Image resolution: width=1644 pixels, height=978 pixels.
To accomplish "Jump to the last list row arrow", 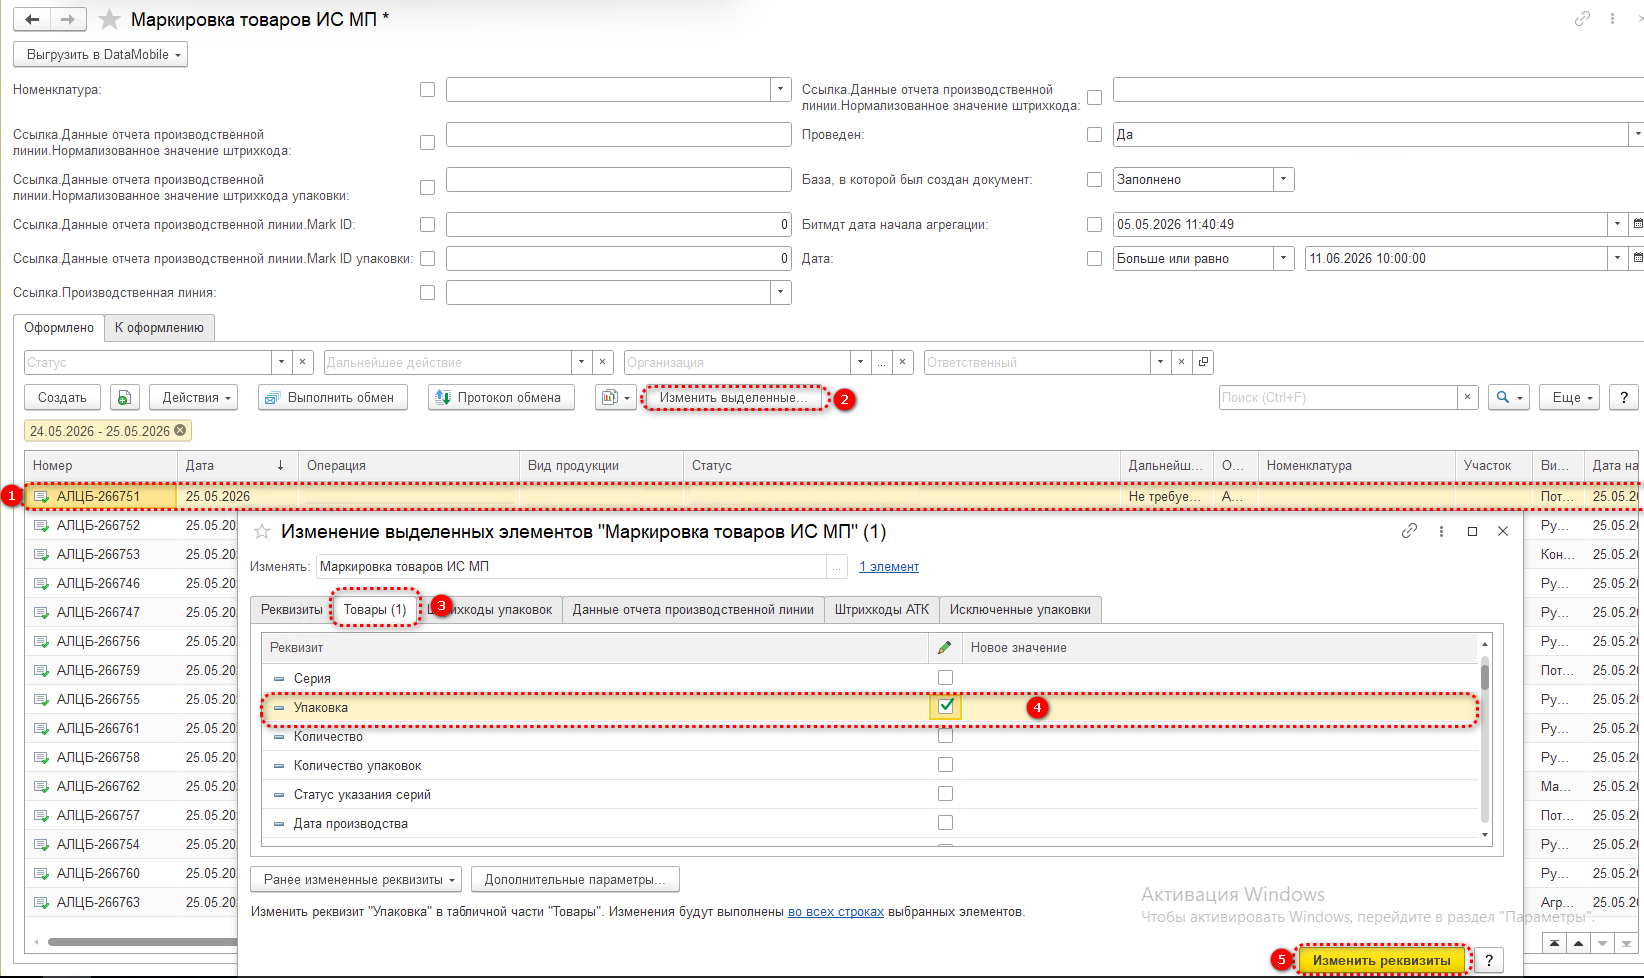I will pos(1627,943).
